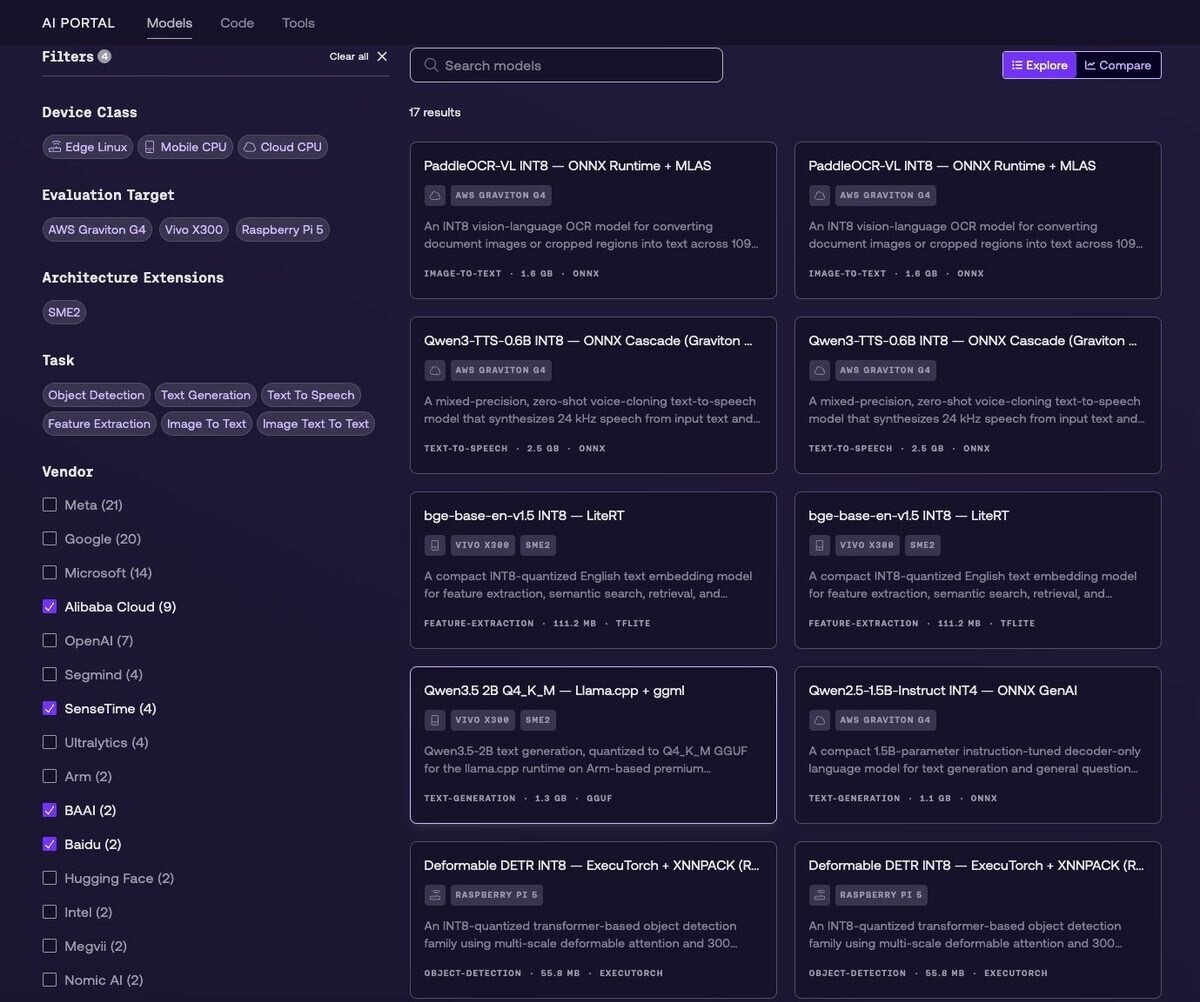
Task: Click the GGUF format label
Action: click(600, 799)
